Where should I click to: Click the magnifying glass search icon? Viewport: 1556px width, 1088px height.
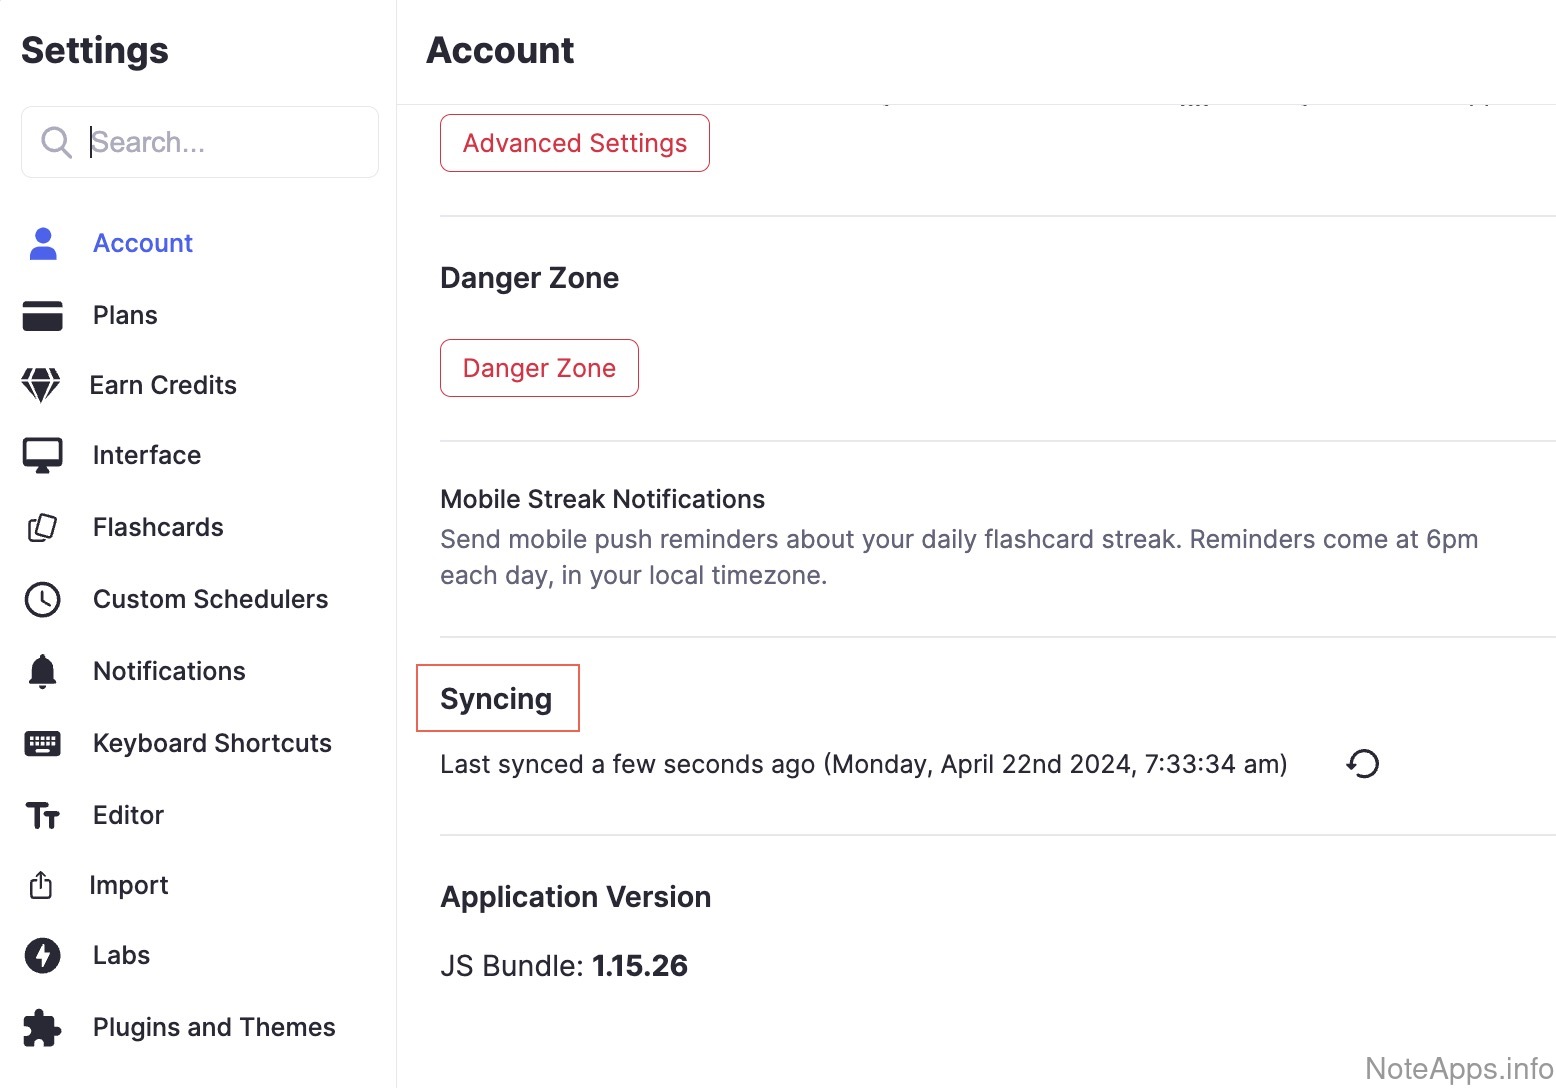point(56,142)
